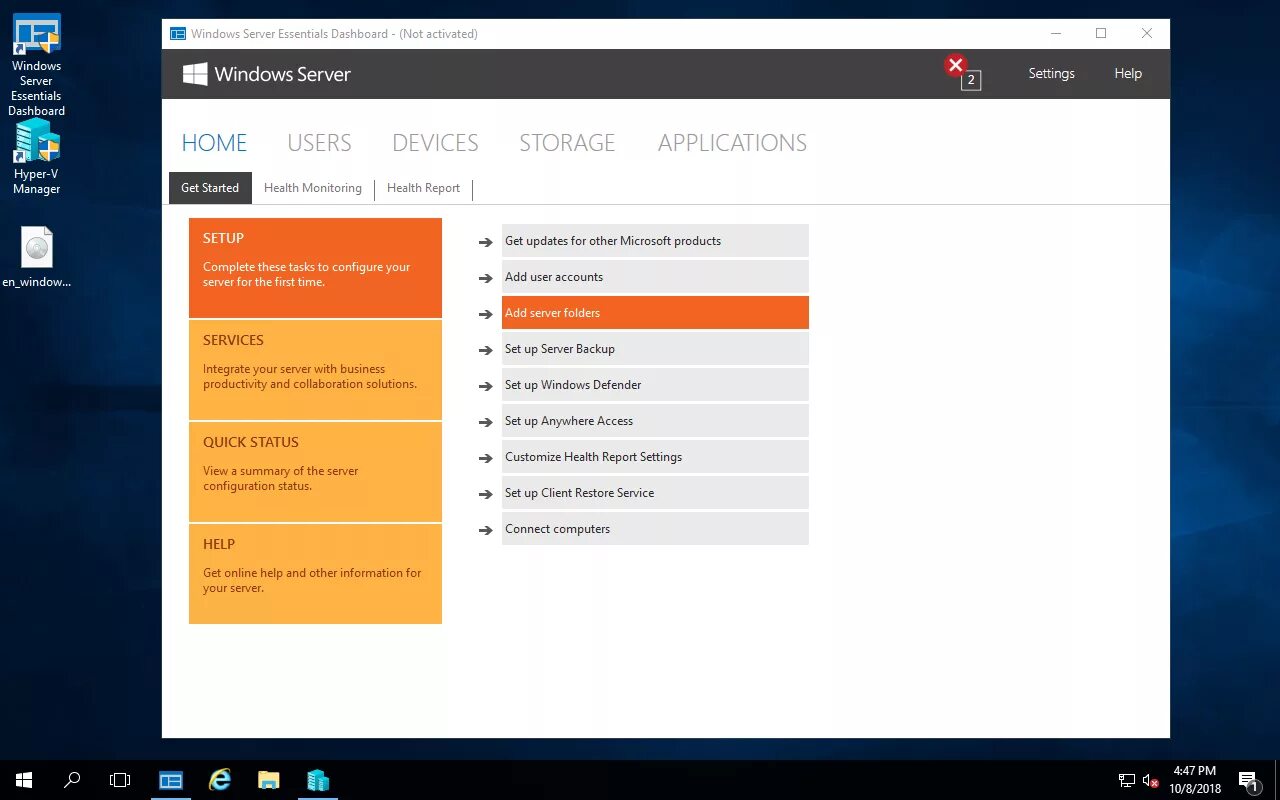Click the arrow beside Connect computers
The height and width of the screenshot is (800, 1280).
coord(486,530)
